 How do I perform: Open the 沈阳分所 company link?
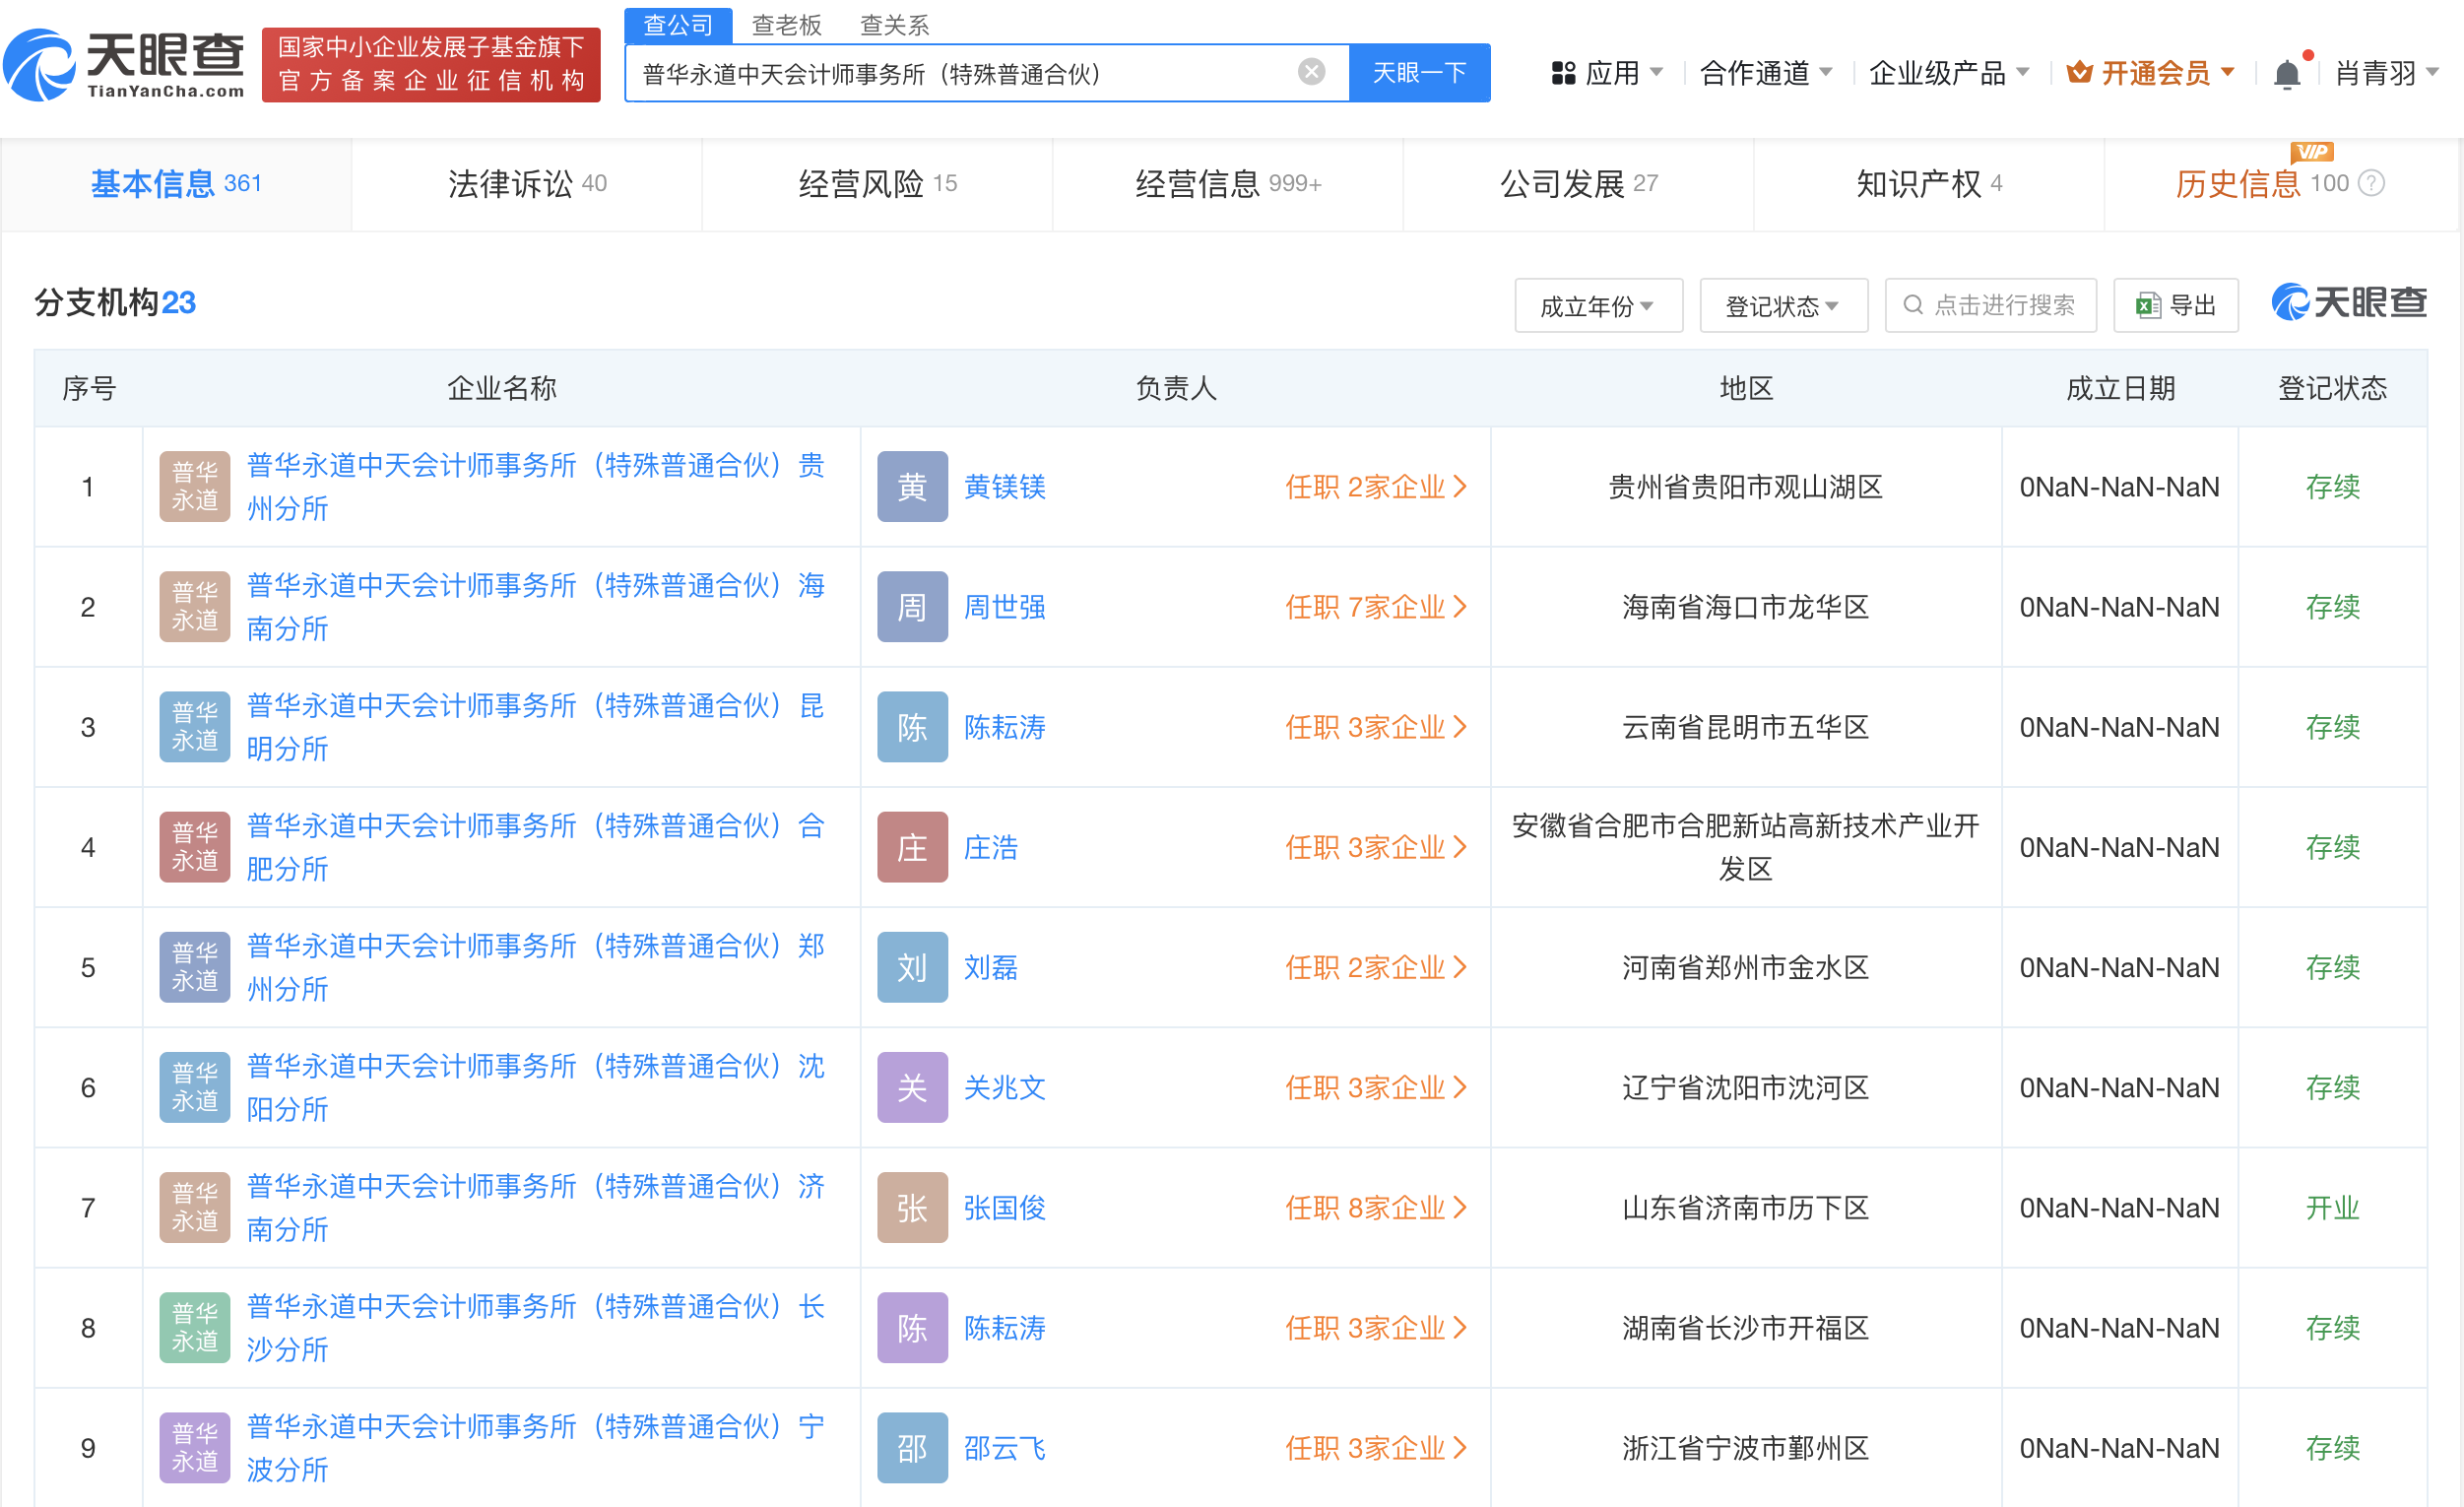[536, 1087]
